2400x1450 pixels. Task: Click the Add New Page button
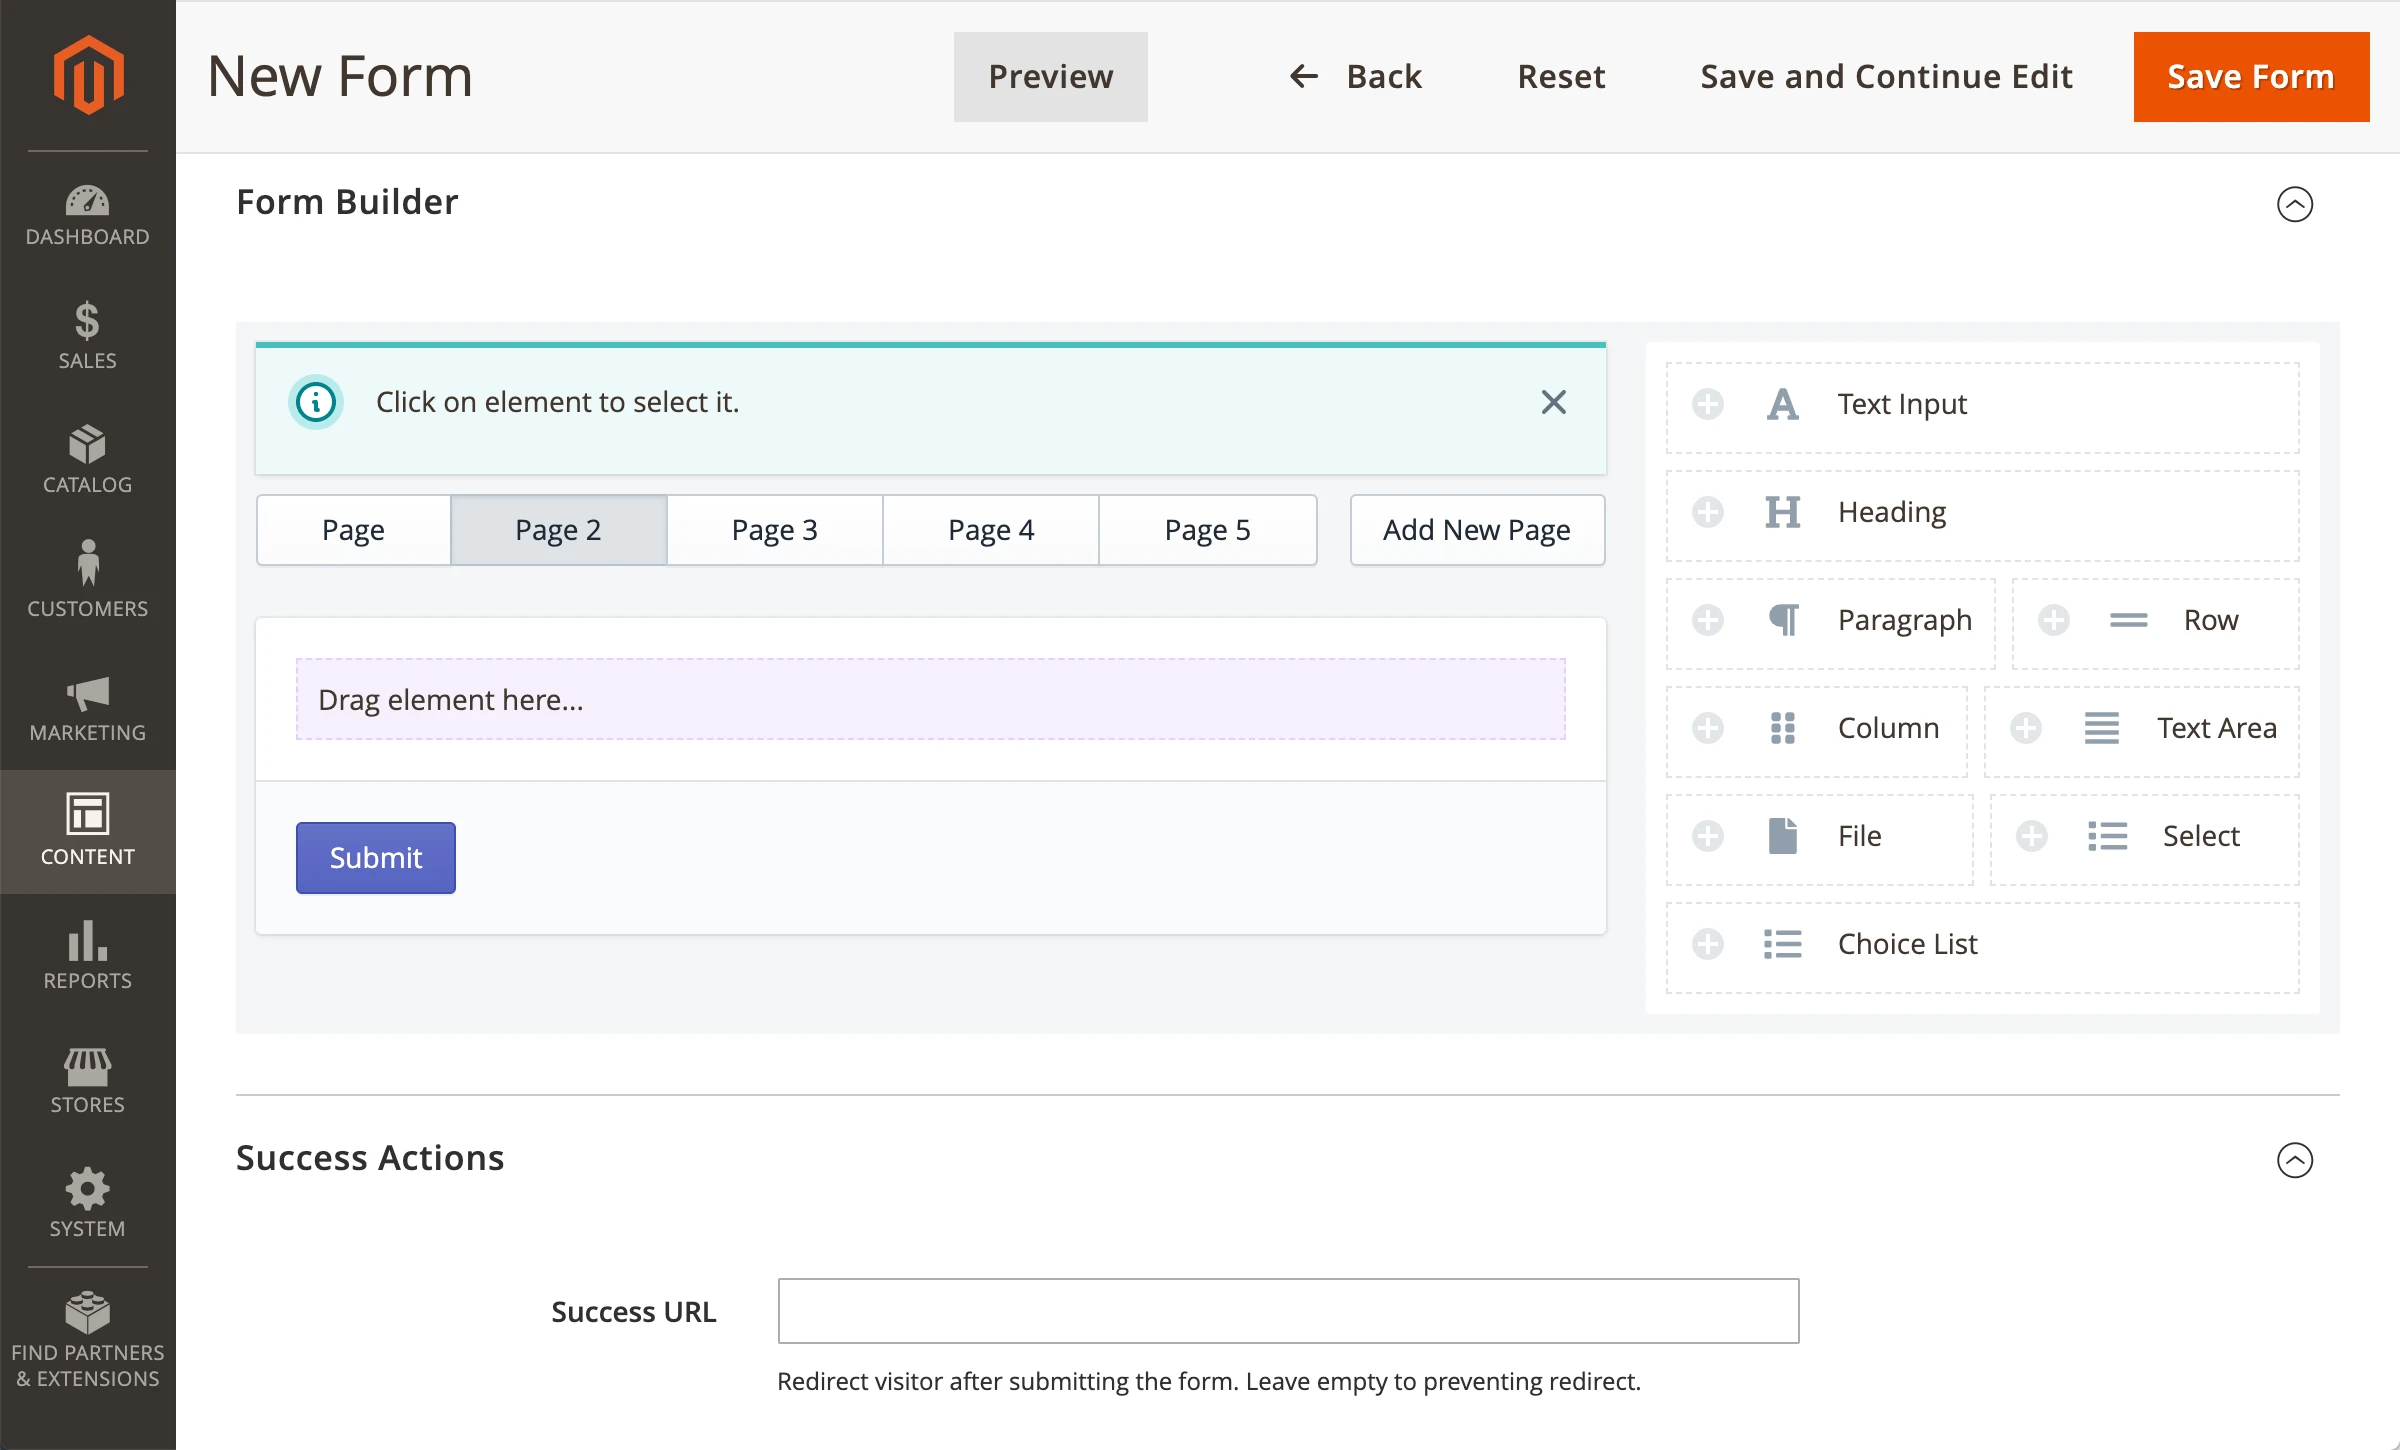(x=1476, y=530)
